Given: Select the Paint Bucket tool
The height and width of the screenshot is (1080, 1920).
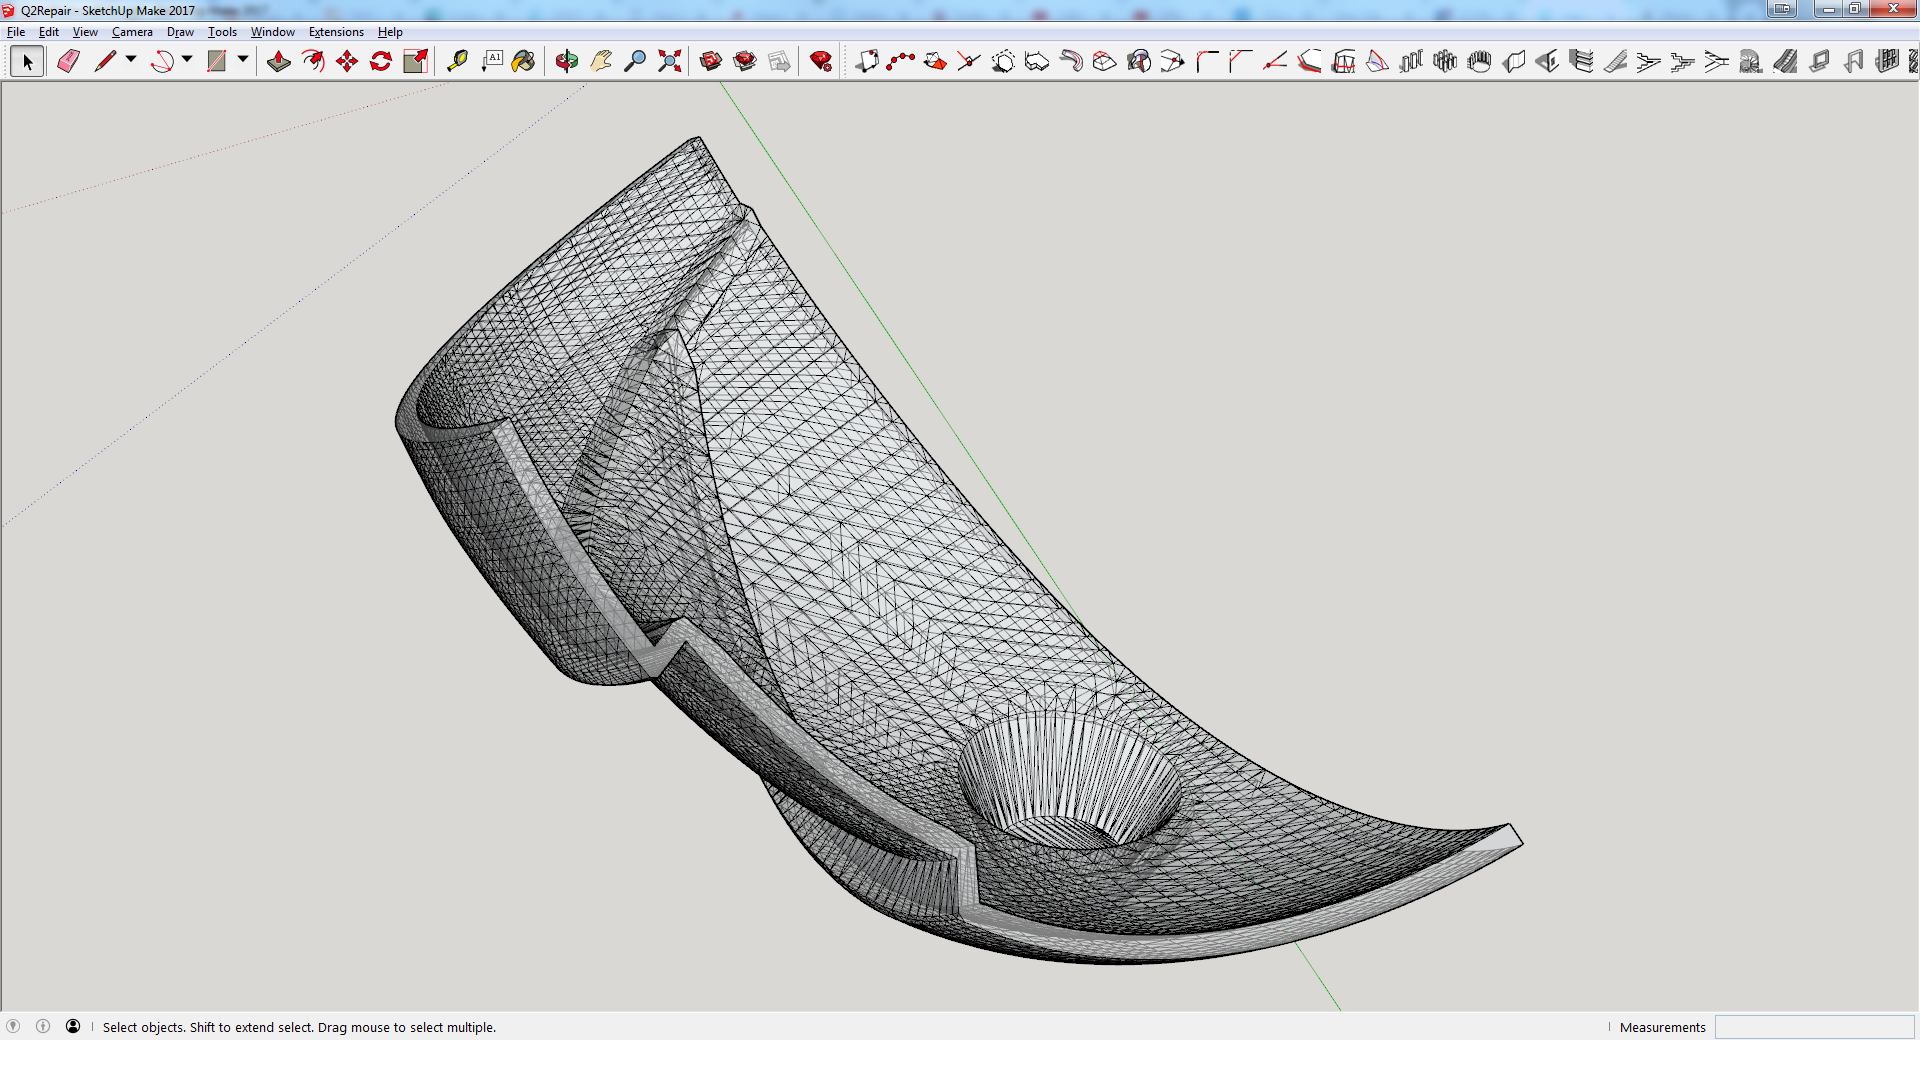Looking at the screenshot, I should (x=523, y=61).
